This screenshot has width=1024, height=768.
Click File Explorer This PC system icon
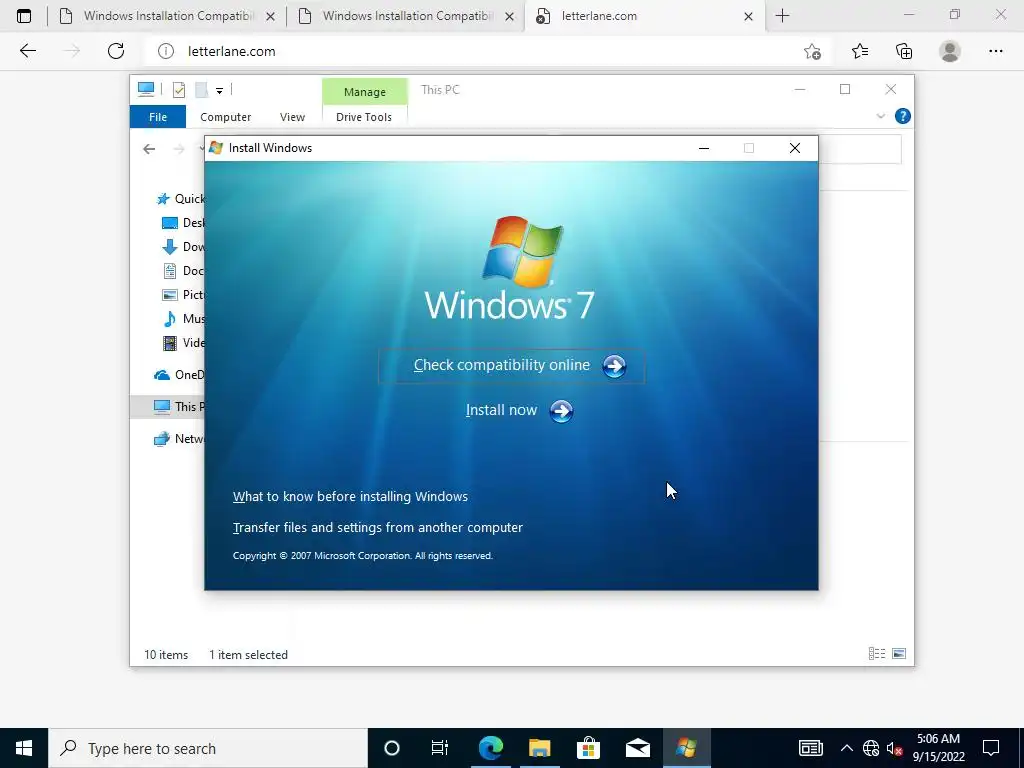(146, 89)
